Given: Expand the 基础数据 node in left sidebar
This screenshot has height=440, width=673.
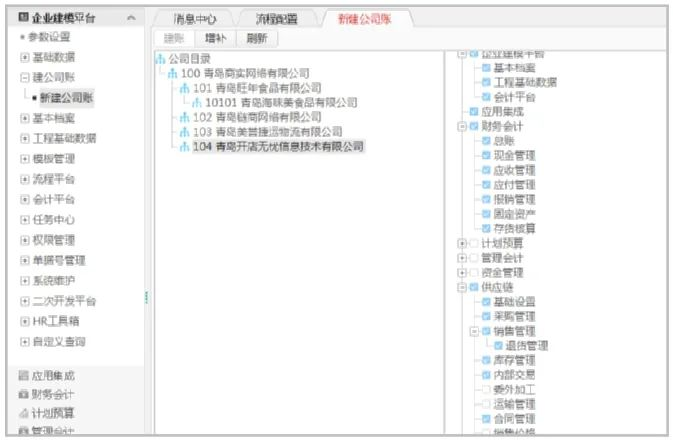Looking at the screenshot, I should [24, 57].
